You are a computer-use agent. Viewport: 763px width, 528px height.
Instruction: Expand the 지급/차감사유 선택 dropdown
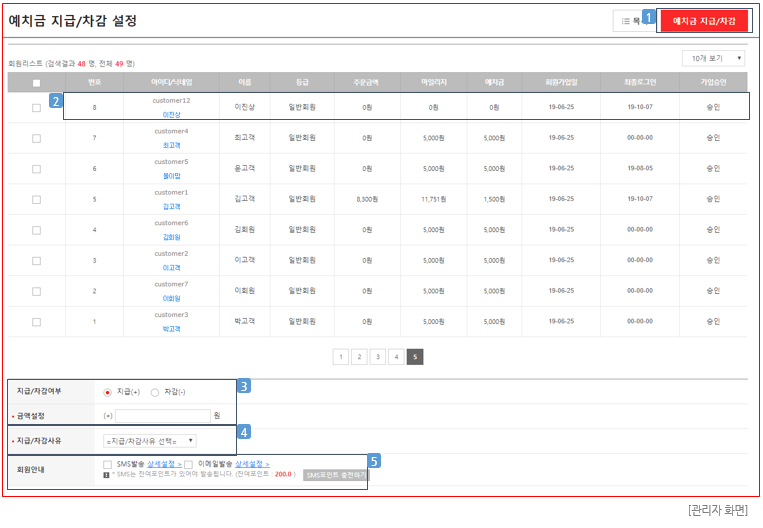(150, 440)
